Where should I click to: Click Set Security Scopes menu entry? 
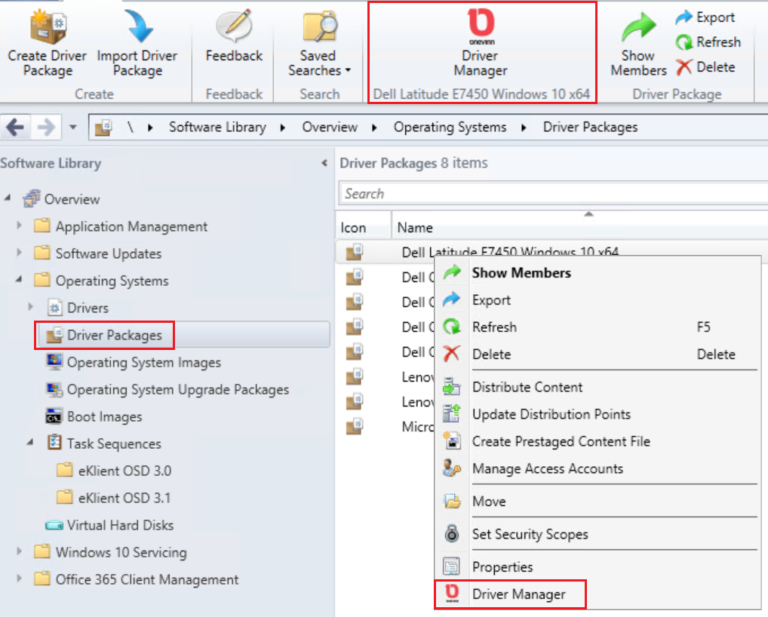529,534
